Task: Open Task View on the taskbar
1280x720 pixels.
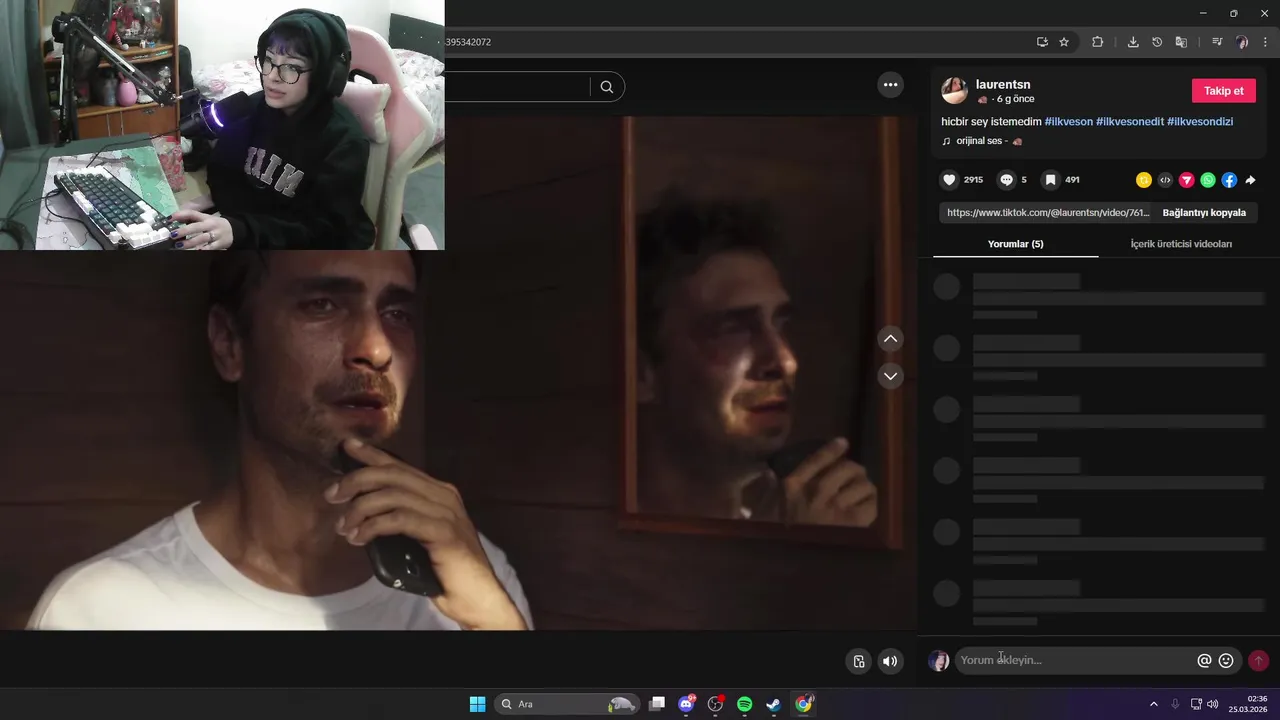Action: [657, 704]
